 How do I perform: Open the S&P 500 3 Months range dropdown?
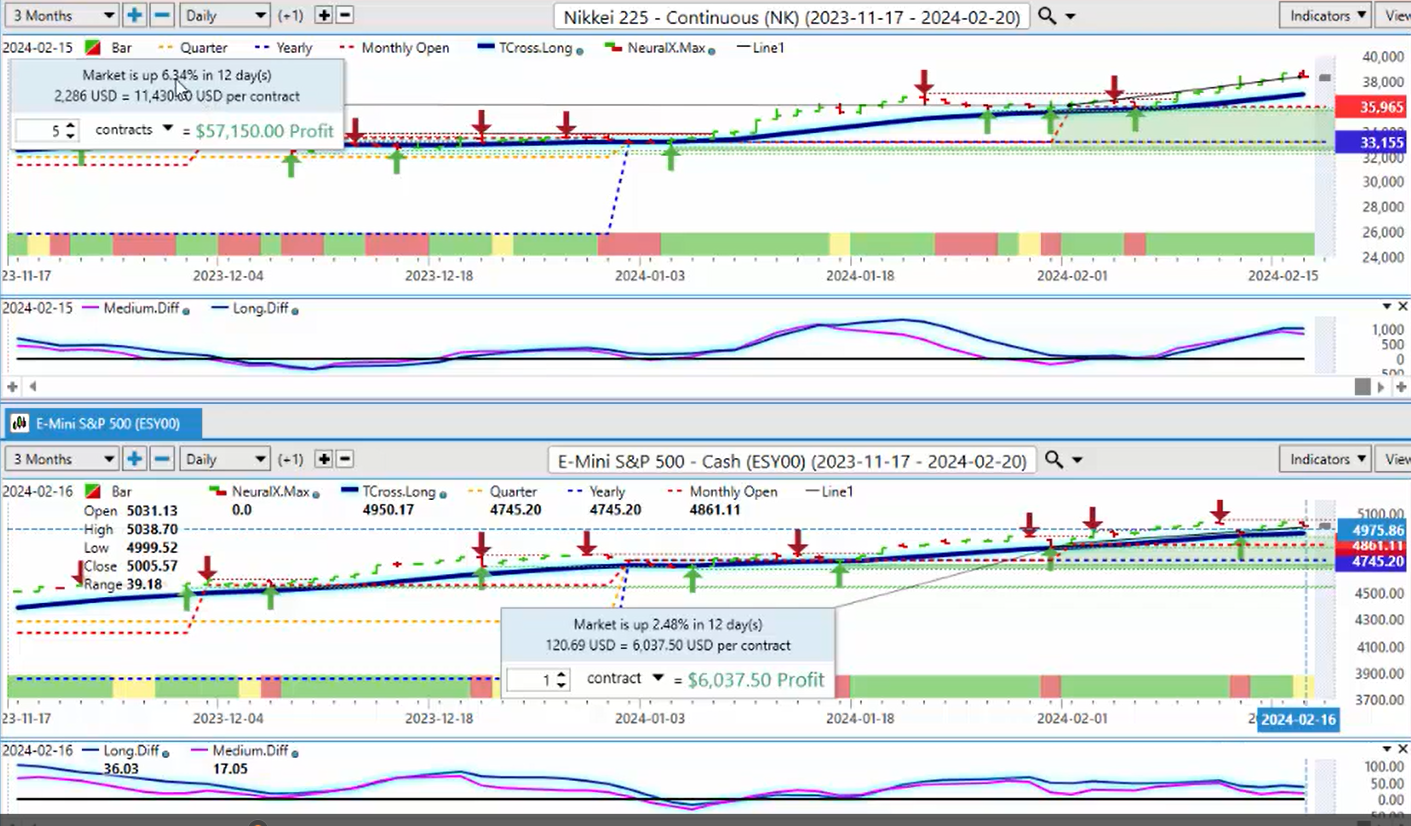[61, 459]
